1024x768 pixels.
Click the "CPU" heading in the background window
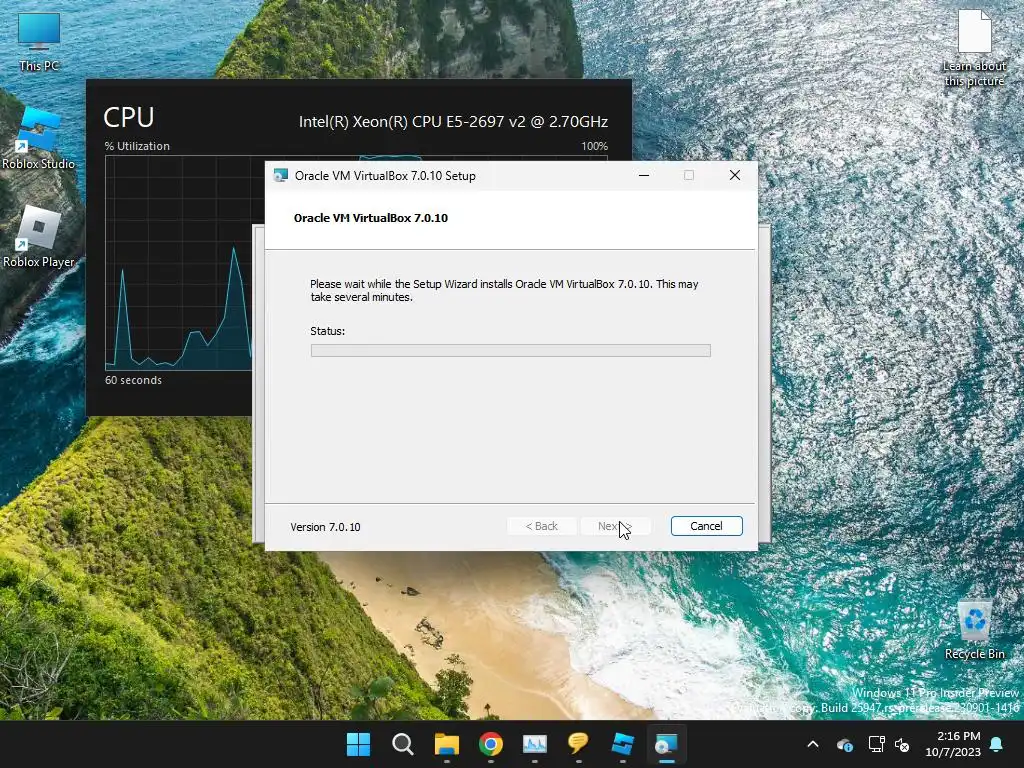click(129, 118)
